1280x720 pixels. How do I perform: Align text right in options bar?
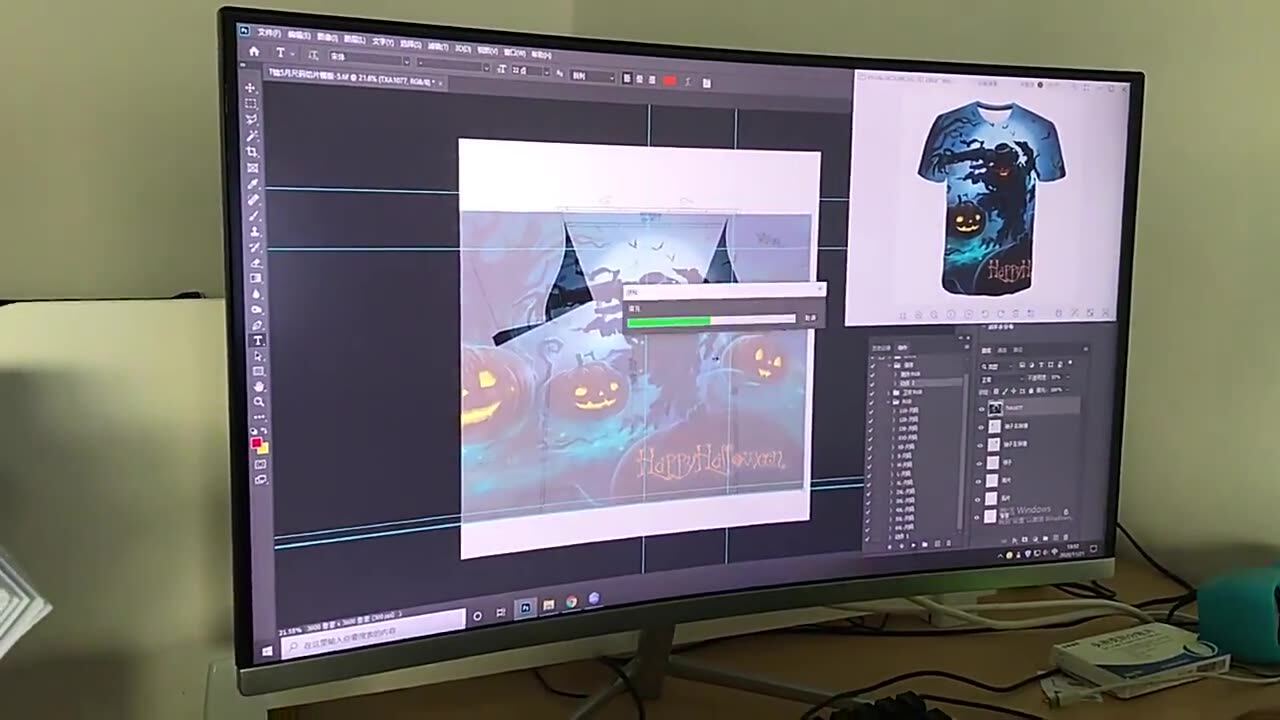point(651,79)
